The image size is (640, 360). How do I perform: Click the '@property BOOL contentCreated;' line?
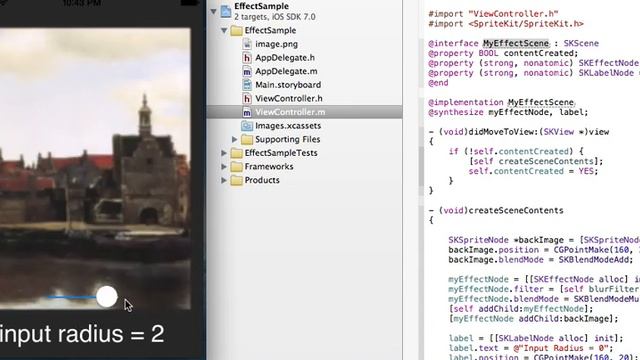pos(503,53)
